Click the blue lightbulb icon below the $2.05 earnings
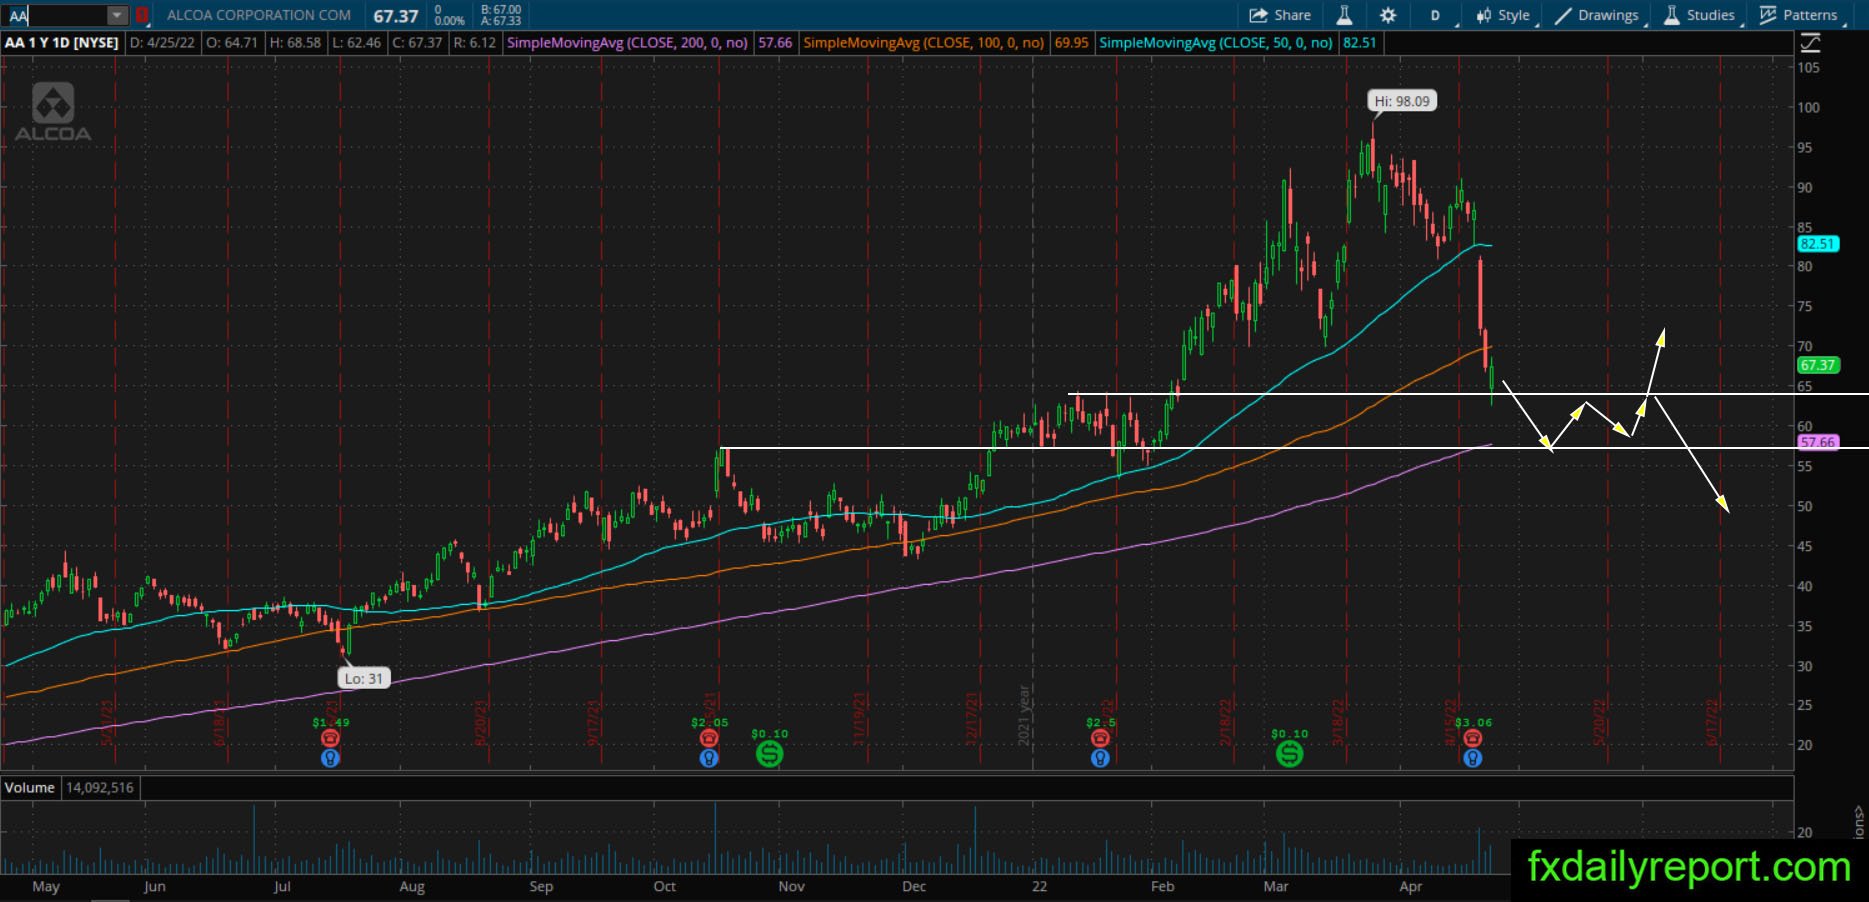Viewport: 1869px width, 902px height. [709, 758]
